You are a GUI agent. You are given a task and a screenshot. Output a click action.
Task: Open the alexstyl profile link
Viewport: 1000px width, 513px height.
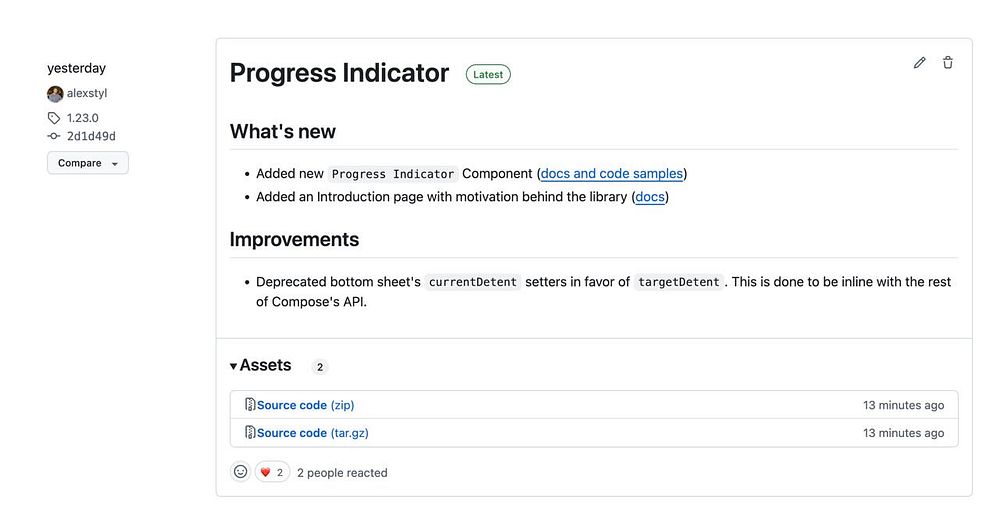87,94
